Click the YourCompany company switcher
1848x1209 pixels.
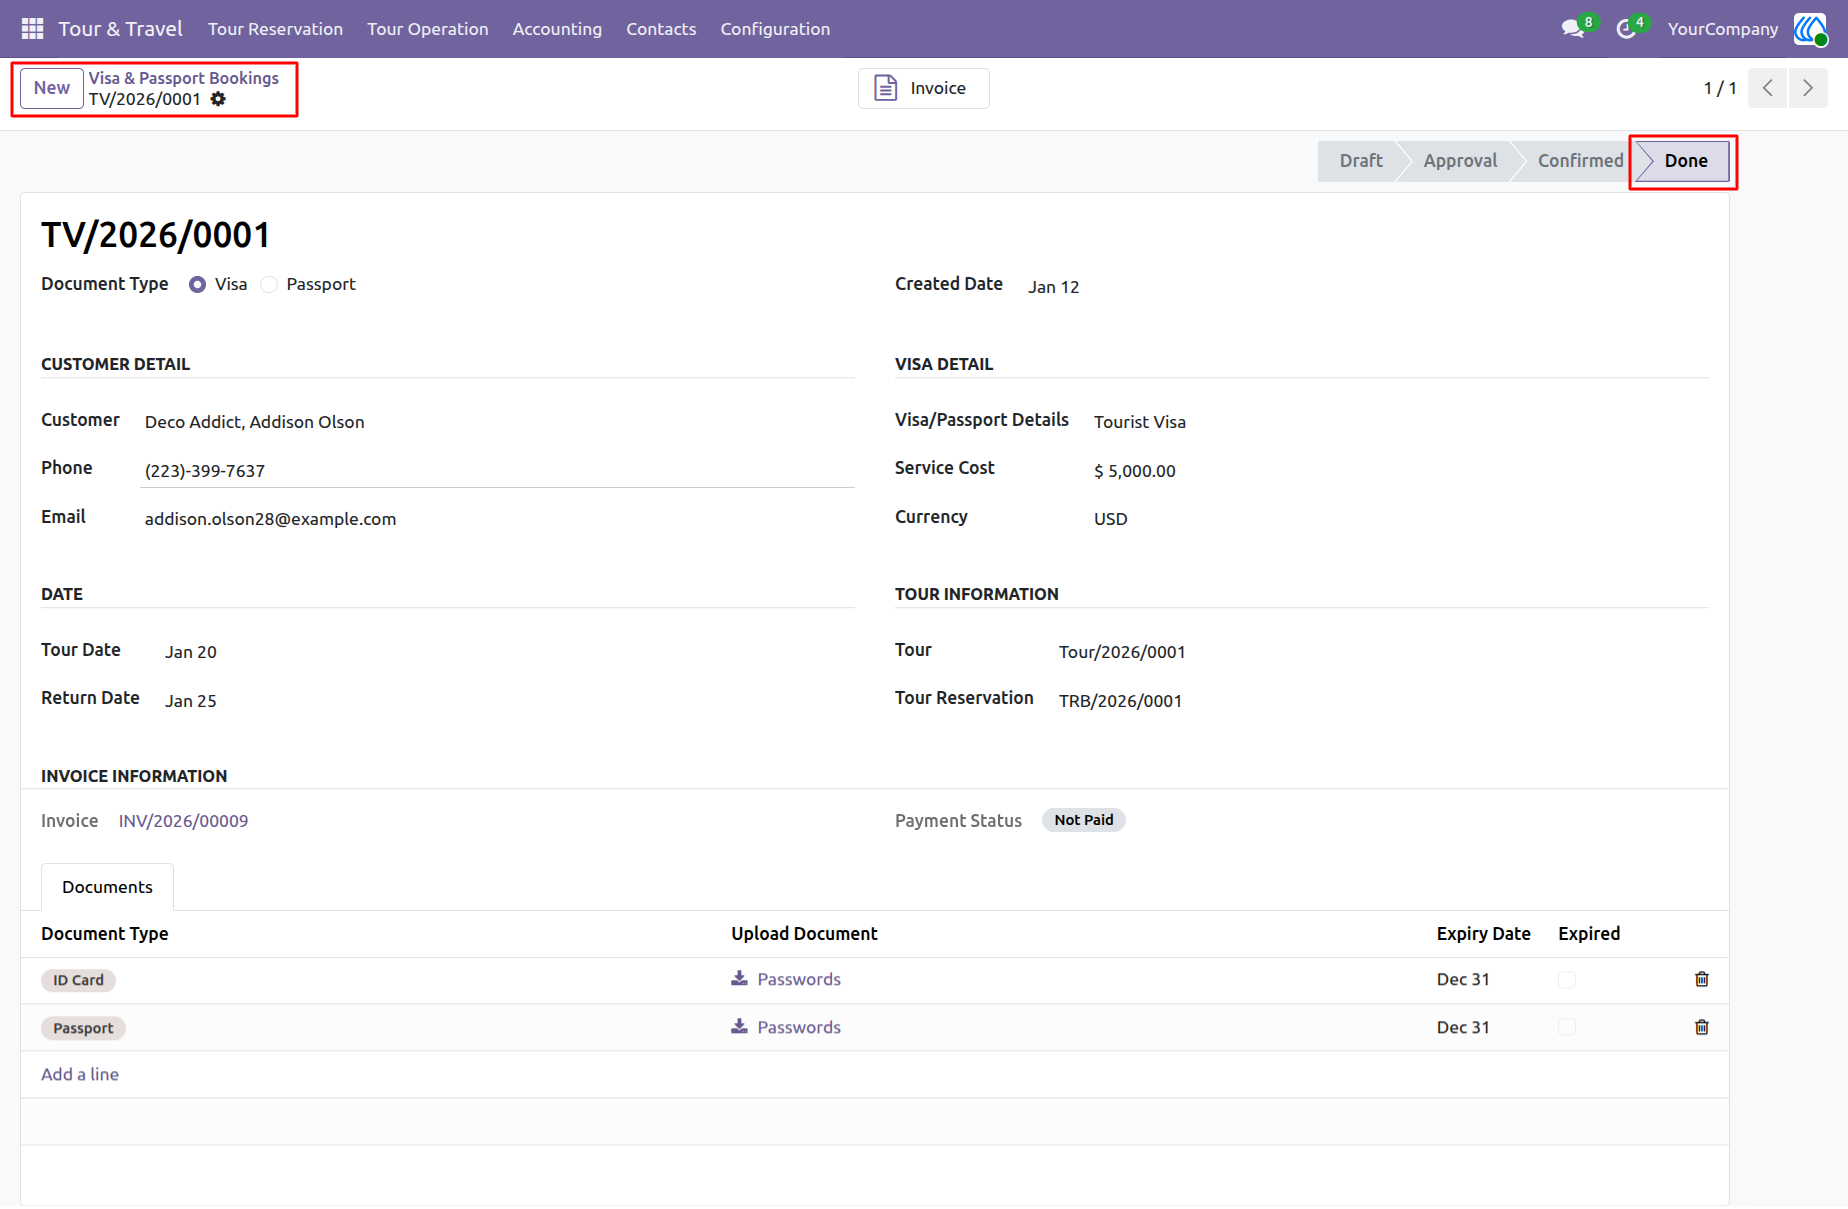pyautogui.click(x=1723, y=29)
